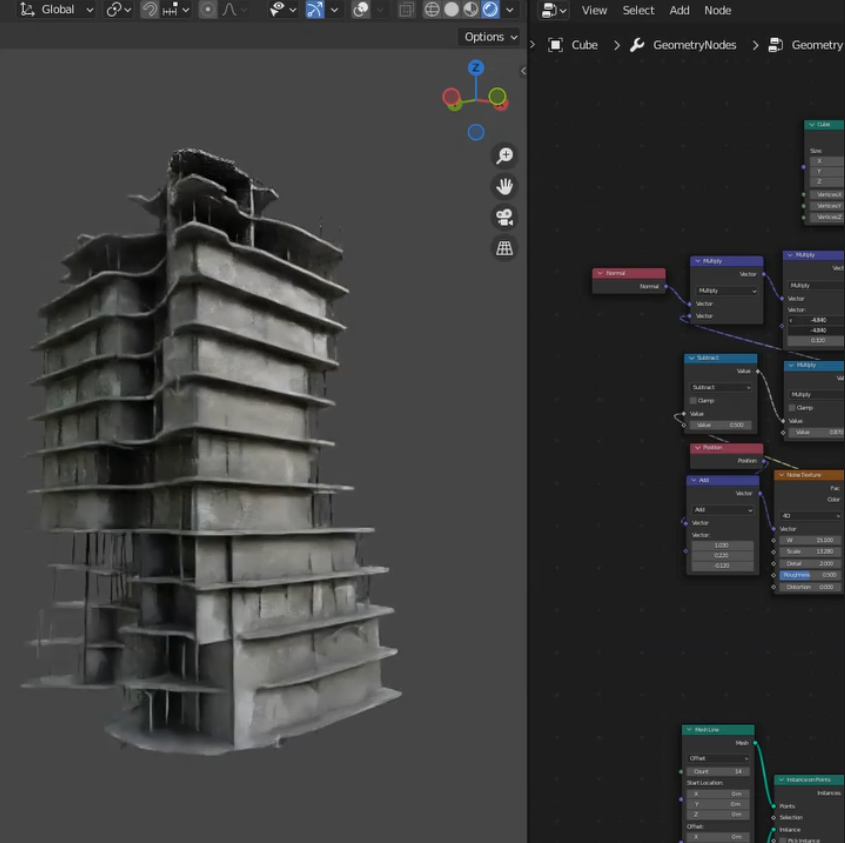This screenshot has height=843, width=845.
Task: Click the Roughness slider in Noise Texture
Action: click(808, 575)
